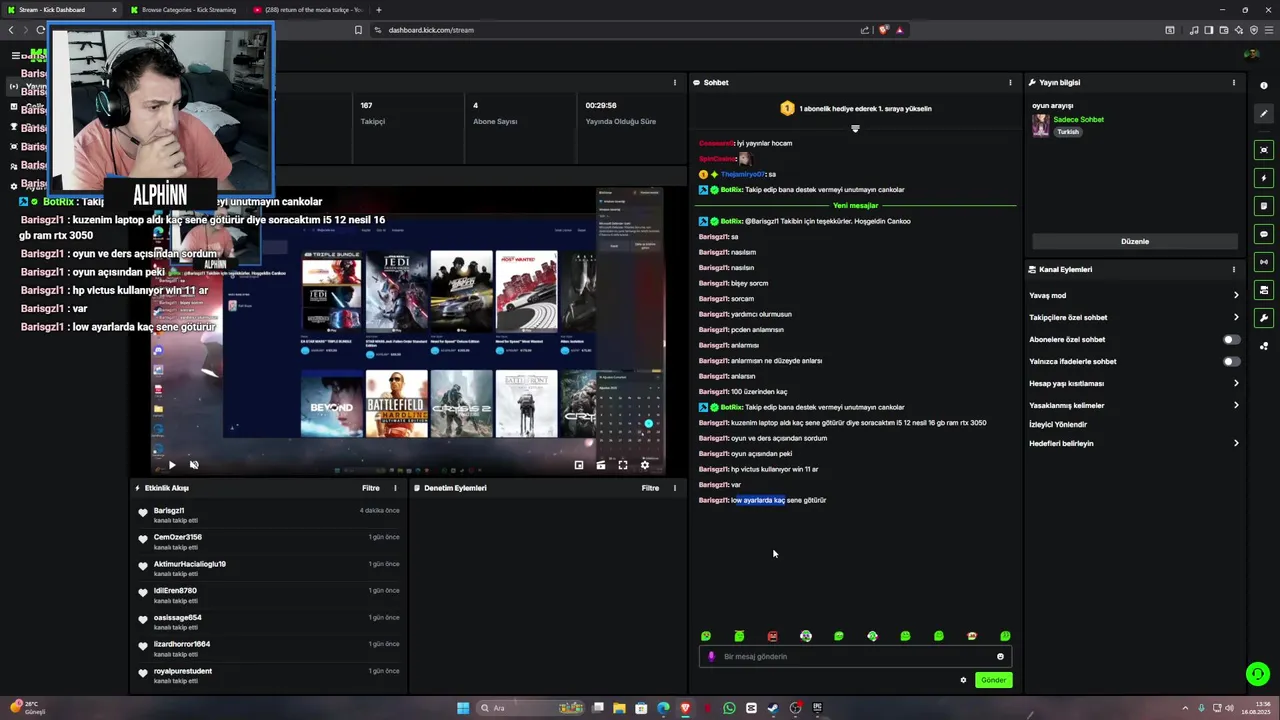
Task: Click the Düzenle button
Action: pyautogui.click(x=1135, y=241)
